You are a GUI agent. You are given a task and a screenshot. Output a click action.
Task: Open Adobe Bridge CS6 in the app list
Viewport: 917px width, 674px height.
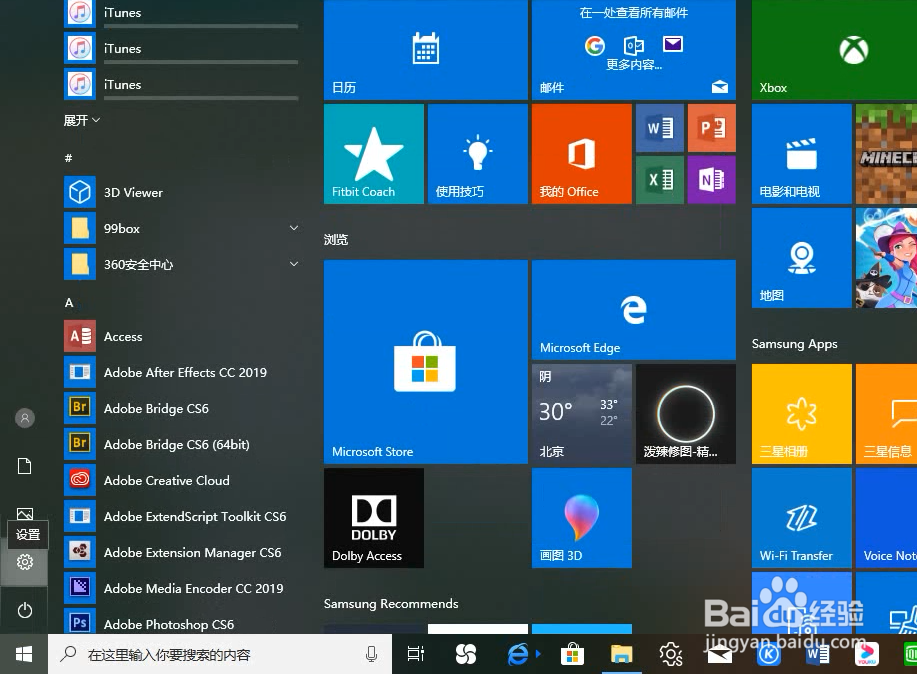click(x=182, y=408)
